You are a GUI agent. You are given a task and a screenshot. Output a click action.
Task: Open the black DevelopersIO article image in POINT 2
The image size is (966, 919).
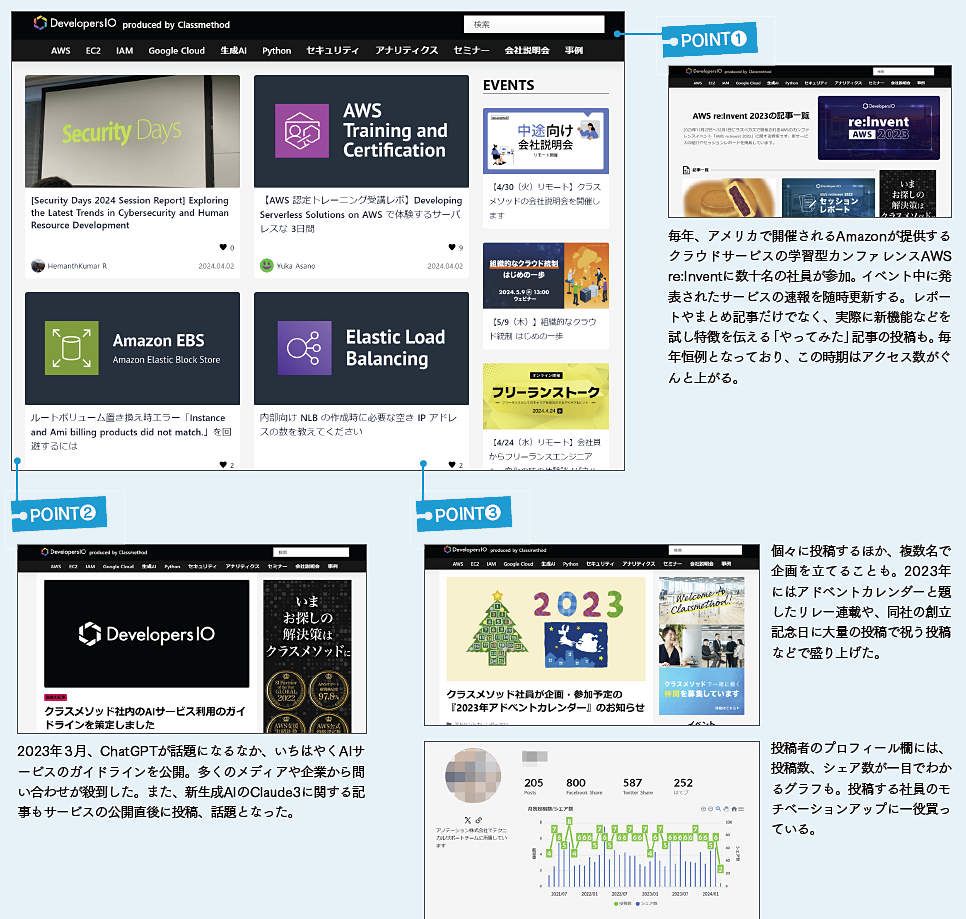147,634
